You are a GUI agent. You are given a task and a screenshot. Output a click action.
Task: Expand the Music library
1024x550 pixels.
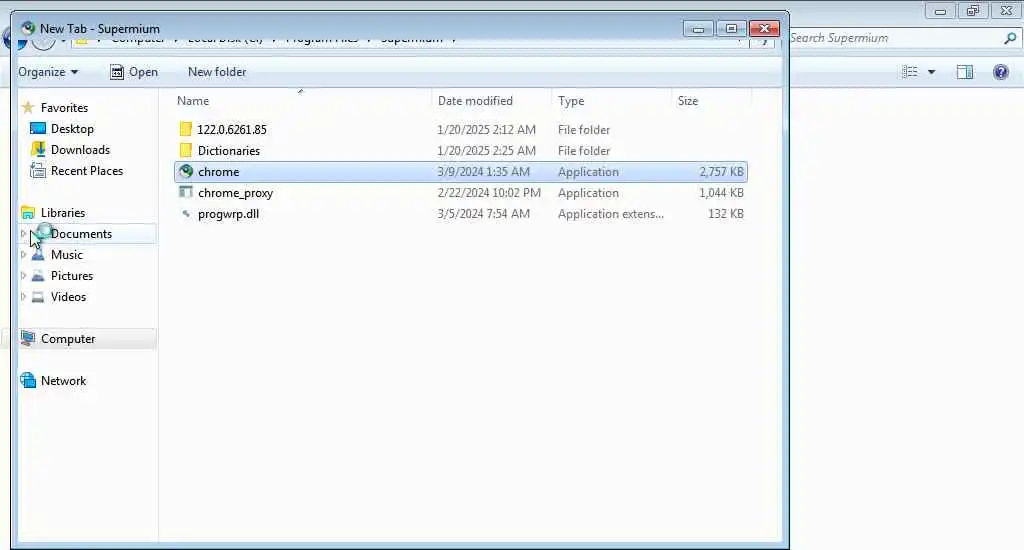[x=24, y=255]
